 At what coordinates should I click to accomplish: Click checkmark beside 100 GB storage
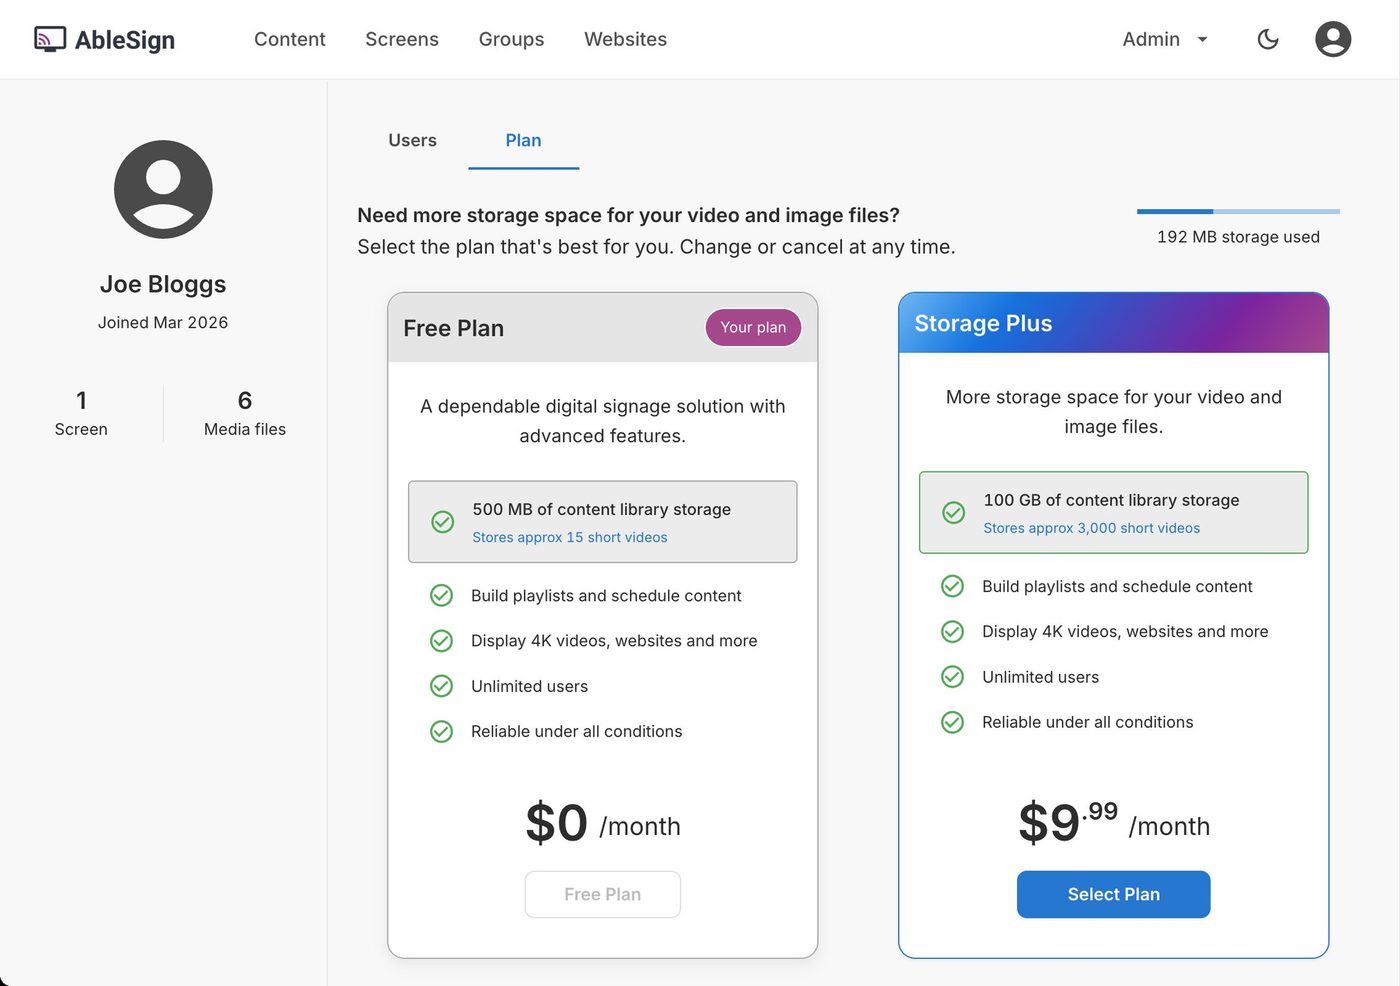(x=954, y=513)
